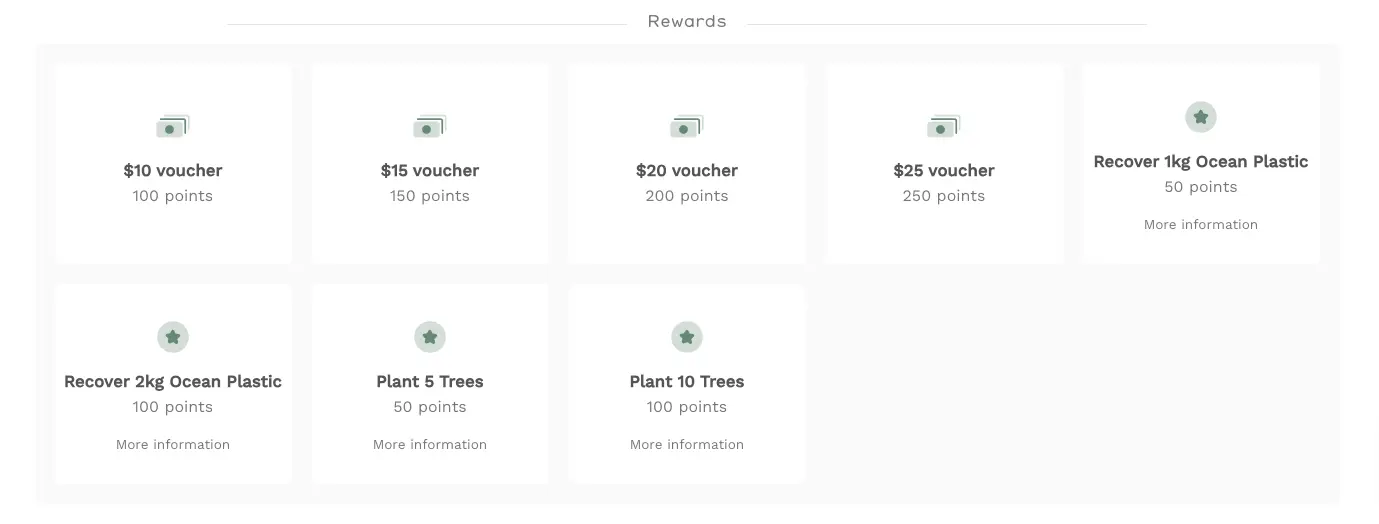The image size is (1379, 524).
Task: Open More information for Recover 1kg Ocean Plastic
Action: pyautogui.click(x=1200, y=225)
